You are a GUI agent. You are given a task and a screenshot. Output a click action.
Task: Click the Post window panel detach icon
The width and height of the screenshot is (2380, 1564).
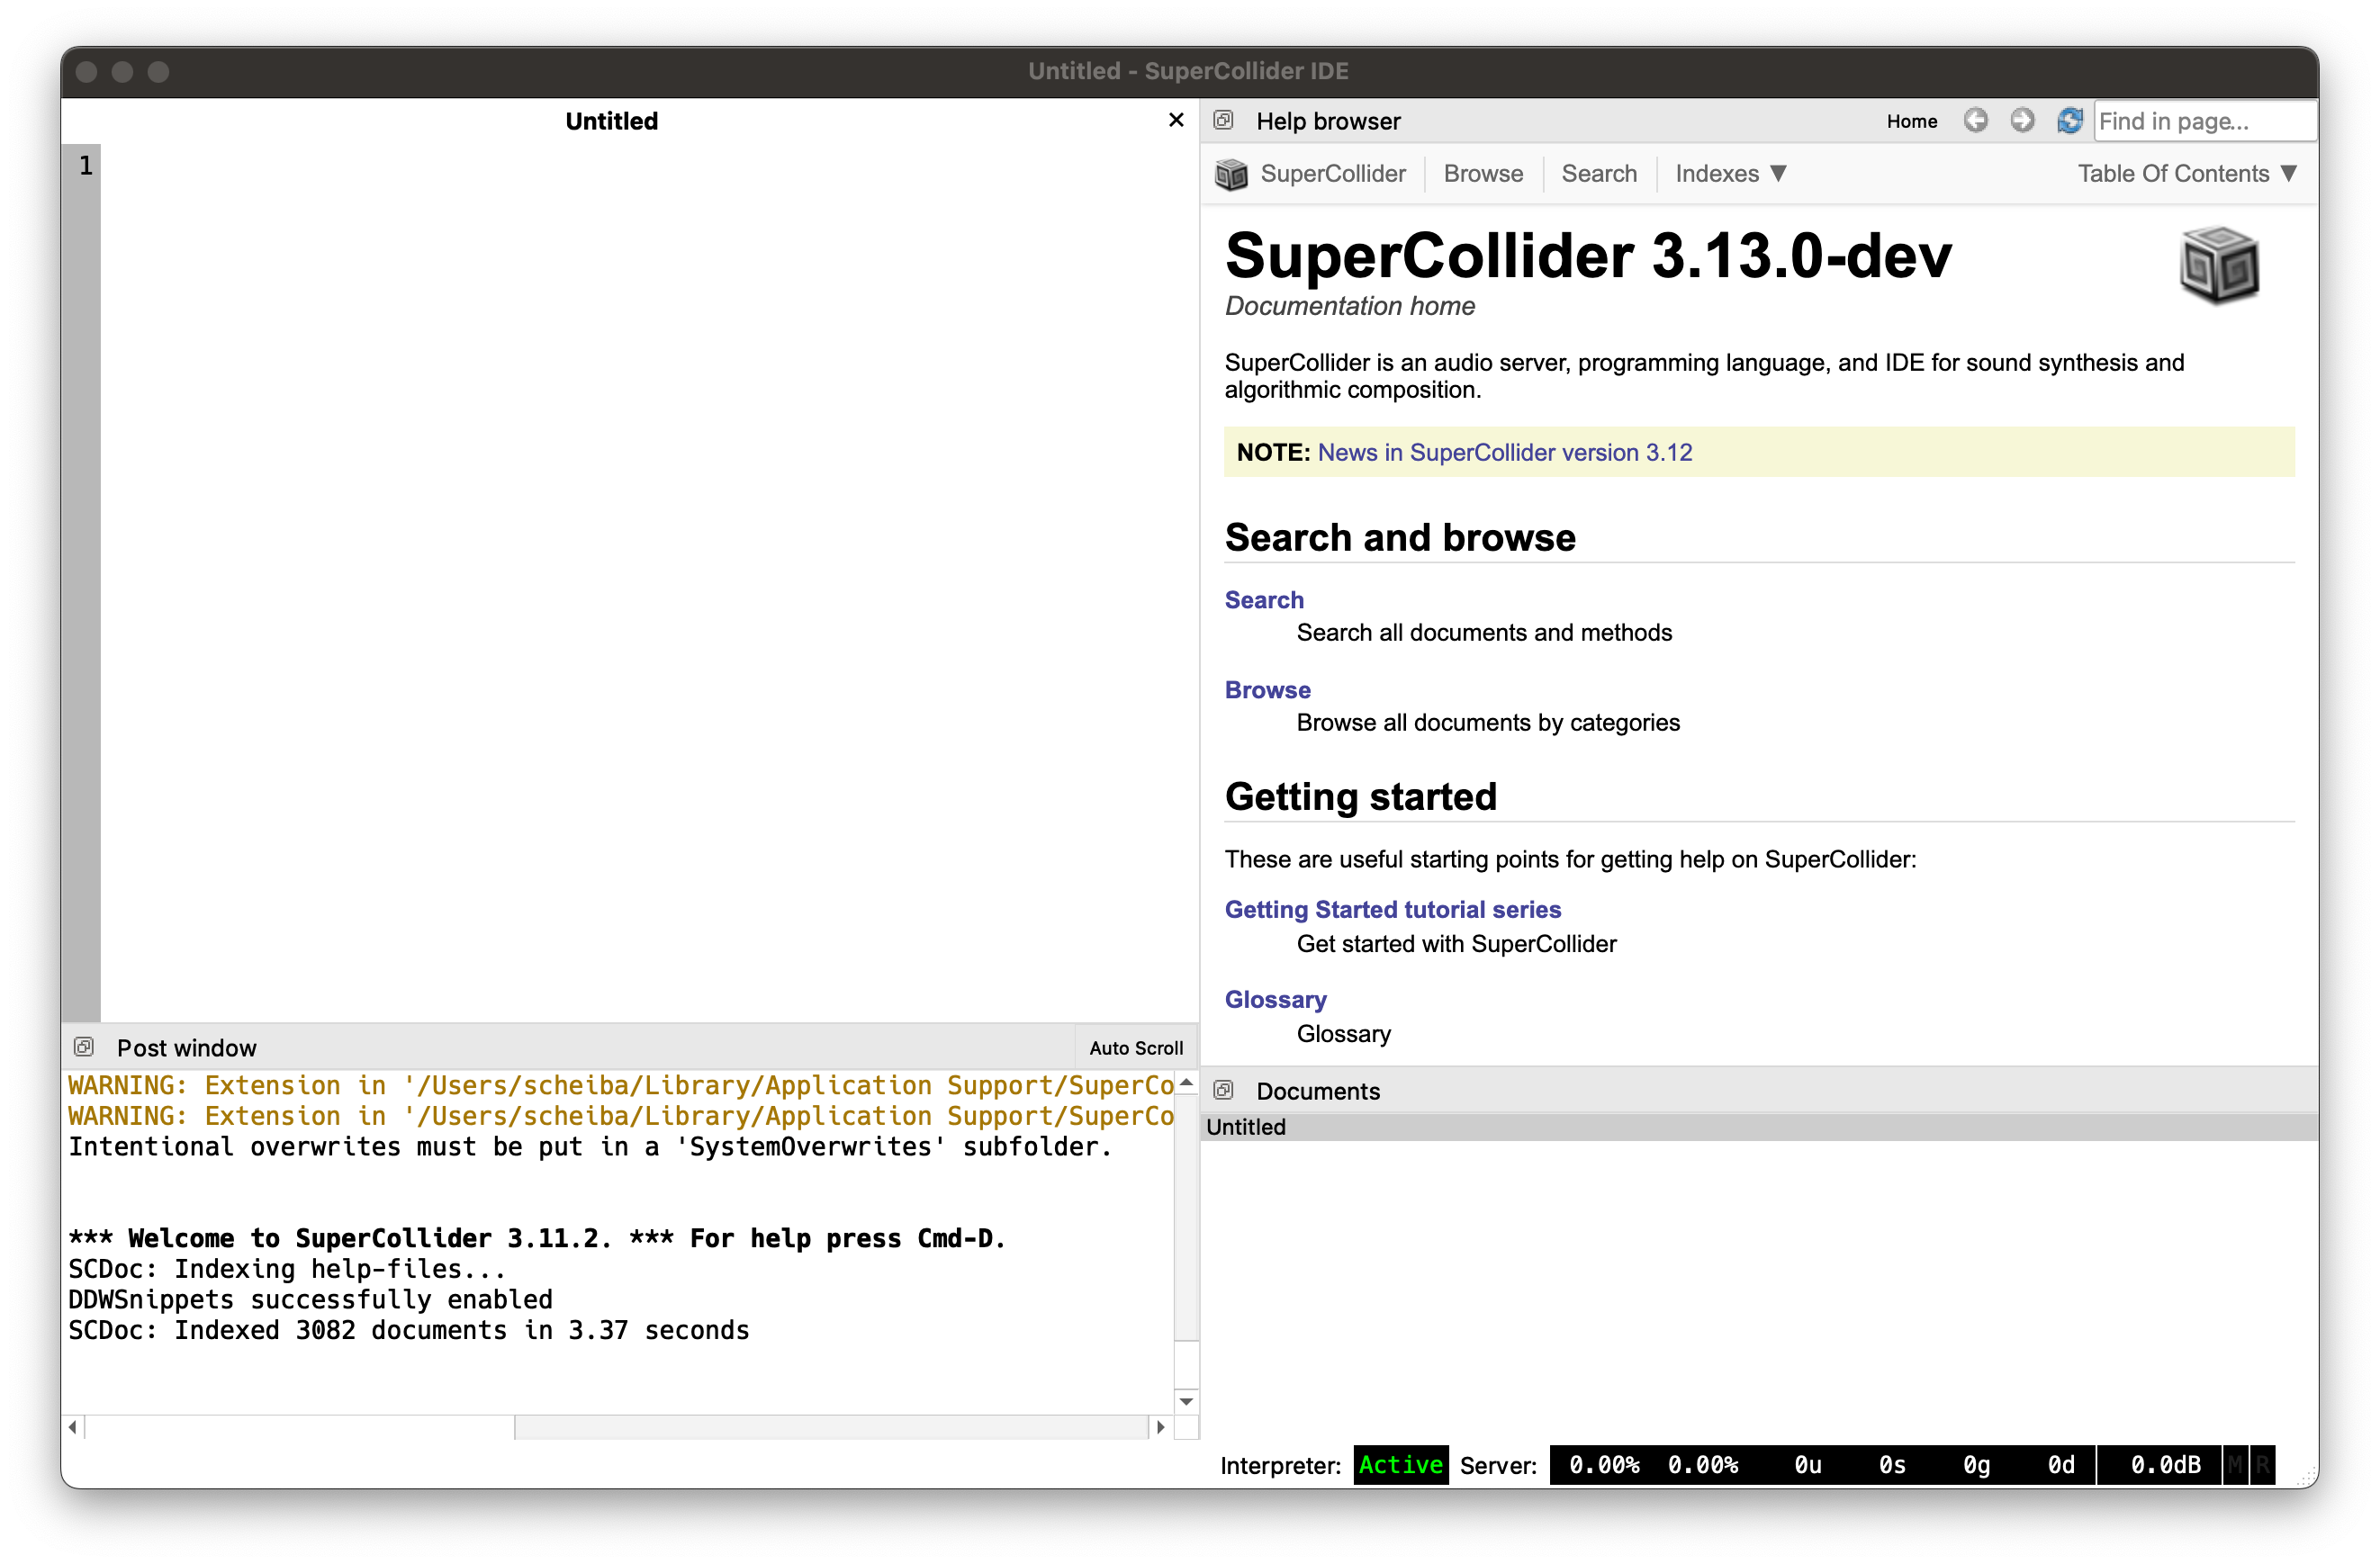84,1047
